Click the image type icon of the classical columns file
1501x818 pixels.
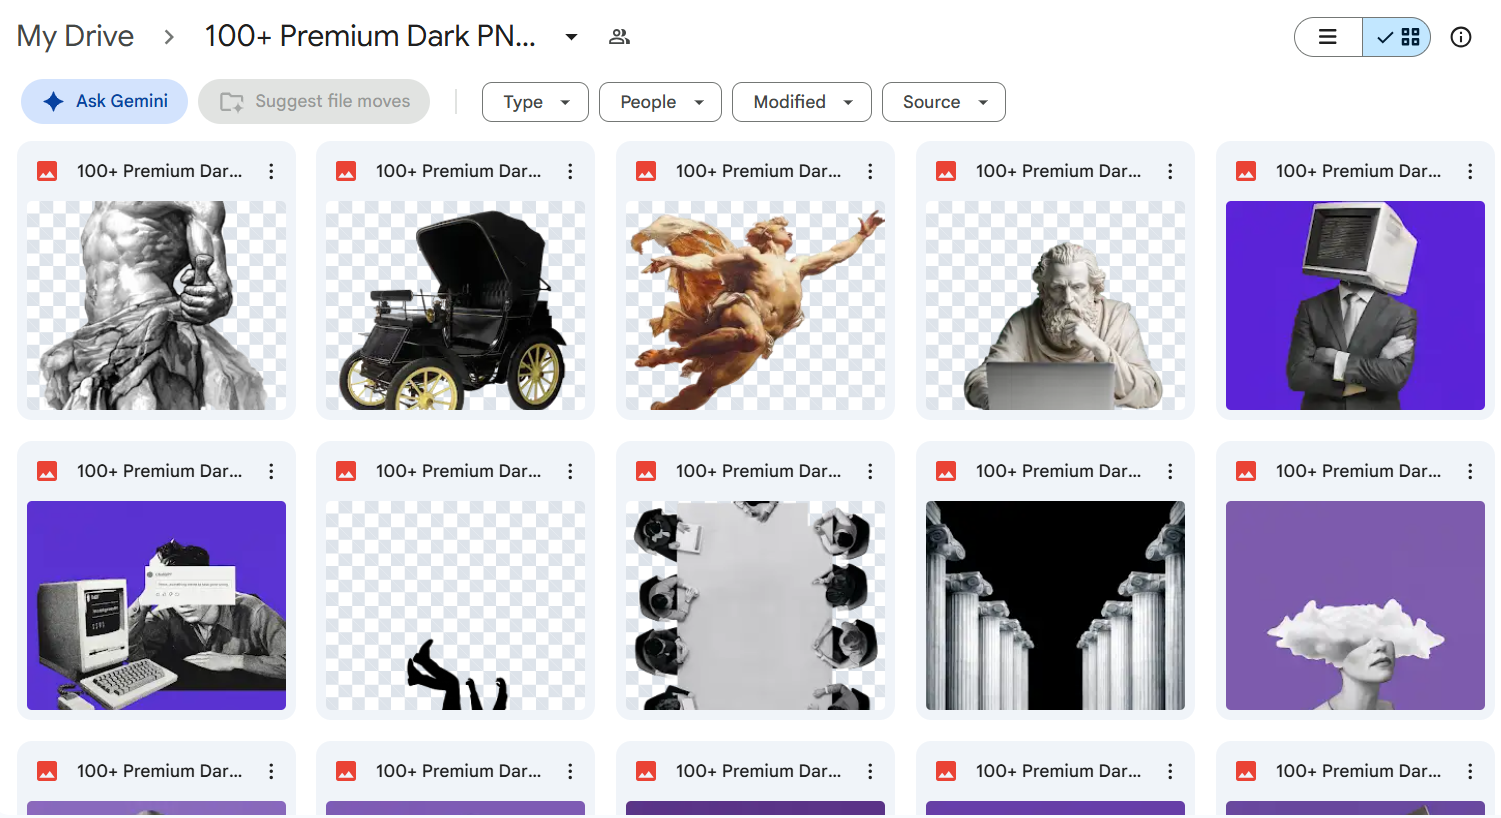coord(946,471)
